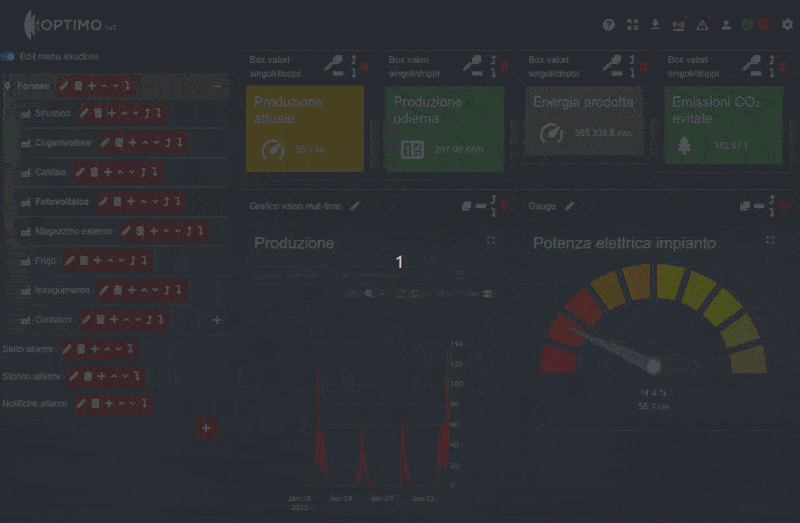This screenshot has width=800, height=523.
Task: Edit the Gauge widget with pencil
Action: click(570, 206)
